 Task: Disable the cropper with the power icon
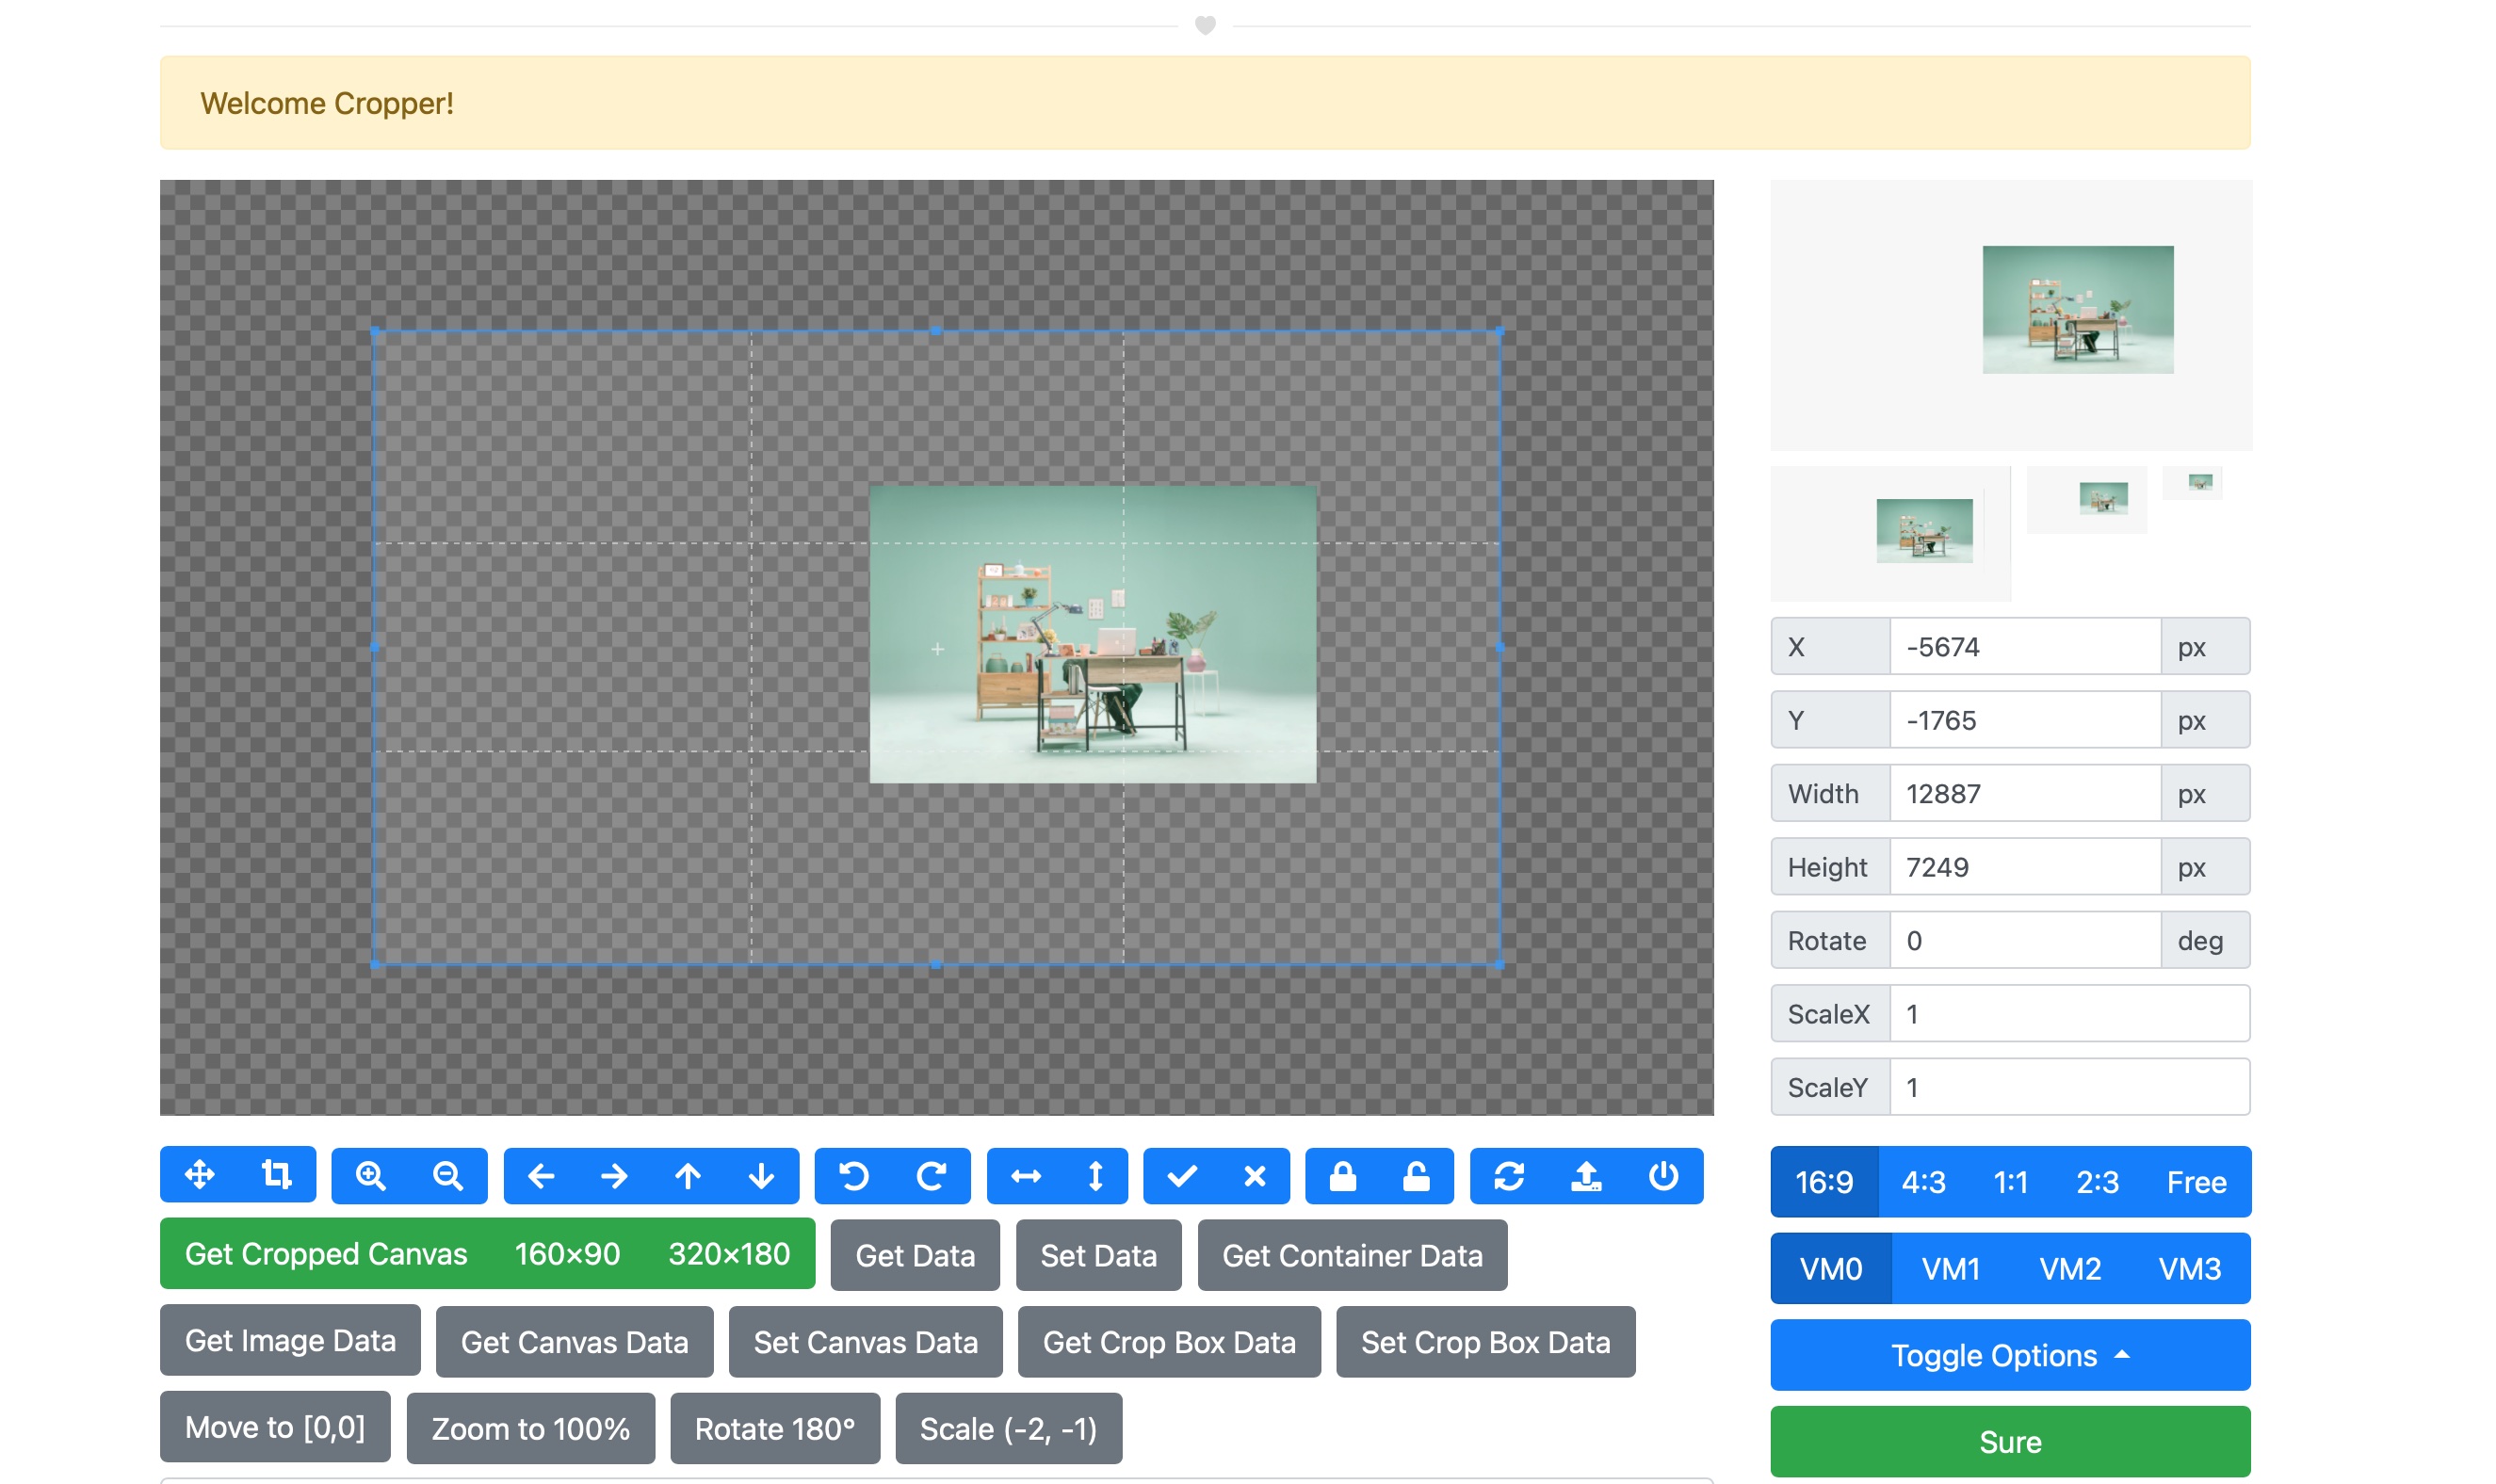point(1663,1175)
